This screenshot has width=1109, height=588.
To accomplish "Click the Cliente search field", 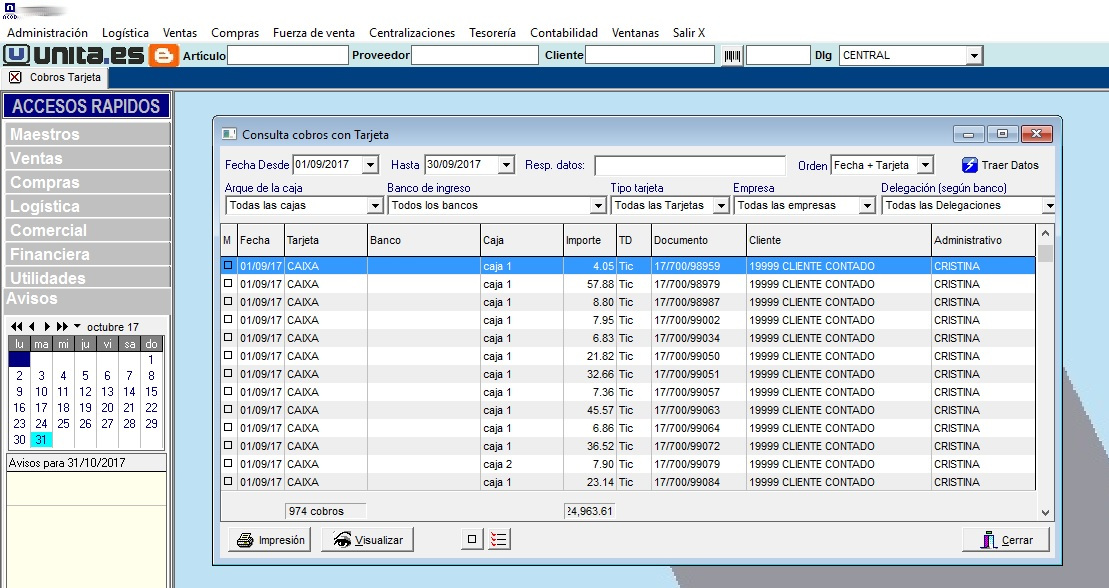I will coord(650,55).
